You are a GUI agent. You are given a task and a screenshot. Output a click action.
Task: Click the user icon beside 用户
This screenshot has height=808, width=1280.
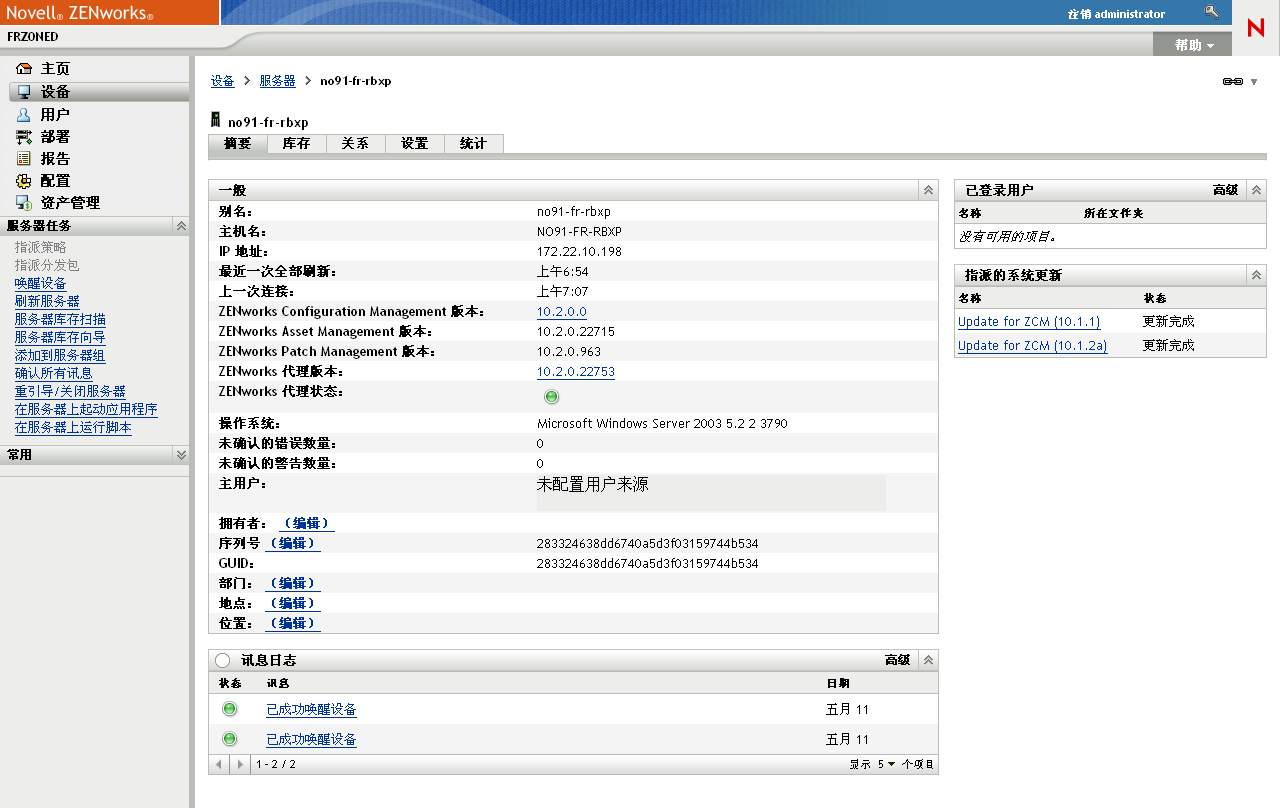tap(24, 115)
